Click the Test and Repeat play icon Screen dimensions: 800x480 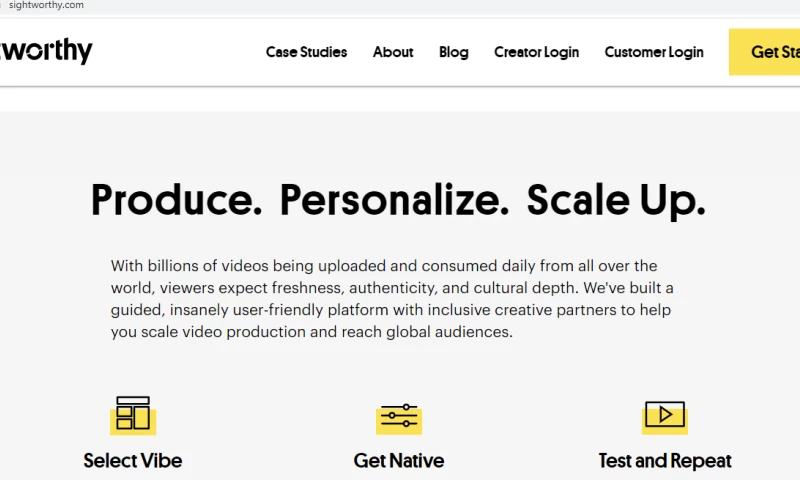pyautogui.click(x=664, y=414)
